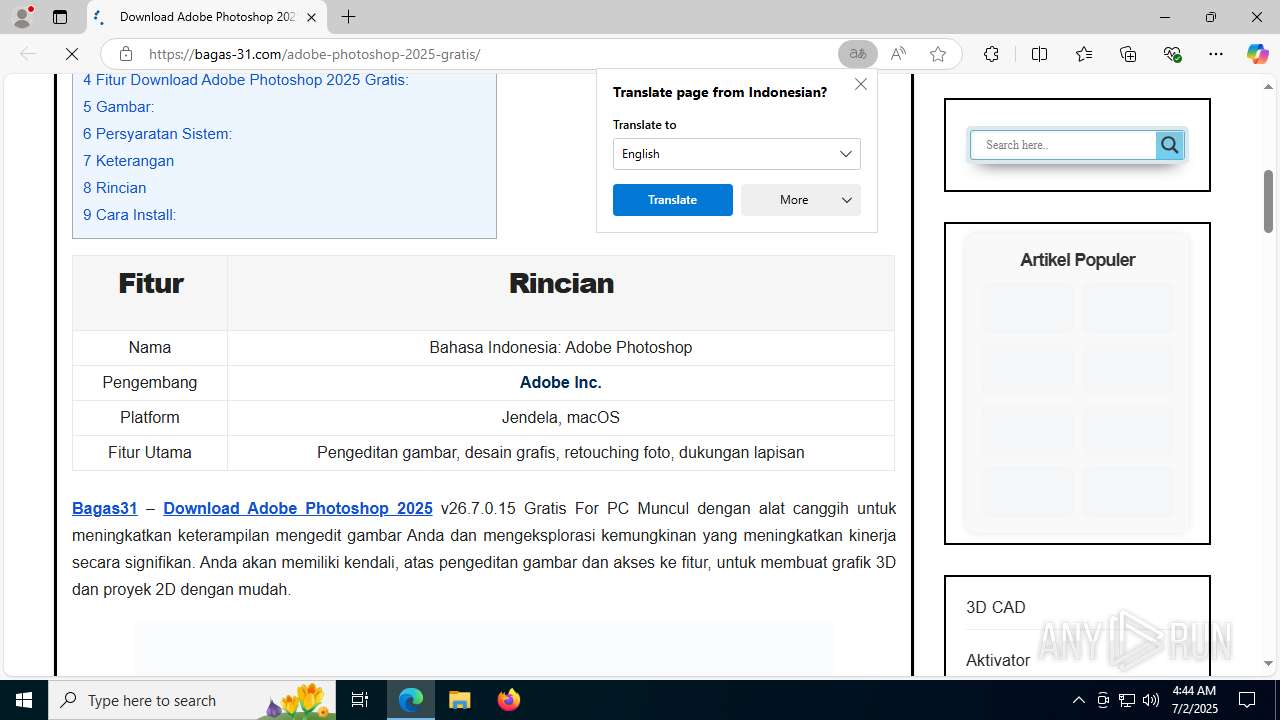The image size is (1280, 720).
Task: Close the Download Adobe Photoshop tab
Action: pyautogui.click(x=311, y=17)
